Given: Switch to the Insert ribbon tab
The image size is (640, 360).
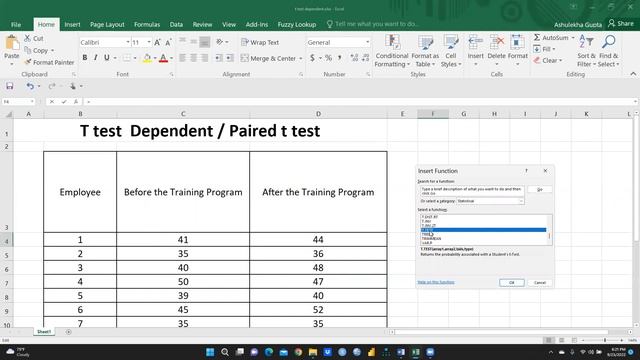Looking at the screenshot, I should tap(72, 24).
